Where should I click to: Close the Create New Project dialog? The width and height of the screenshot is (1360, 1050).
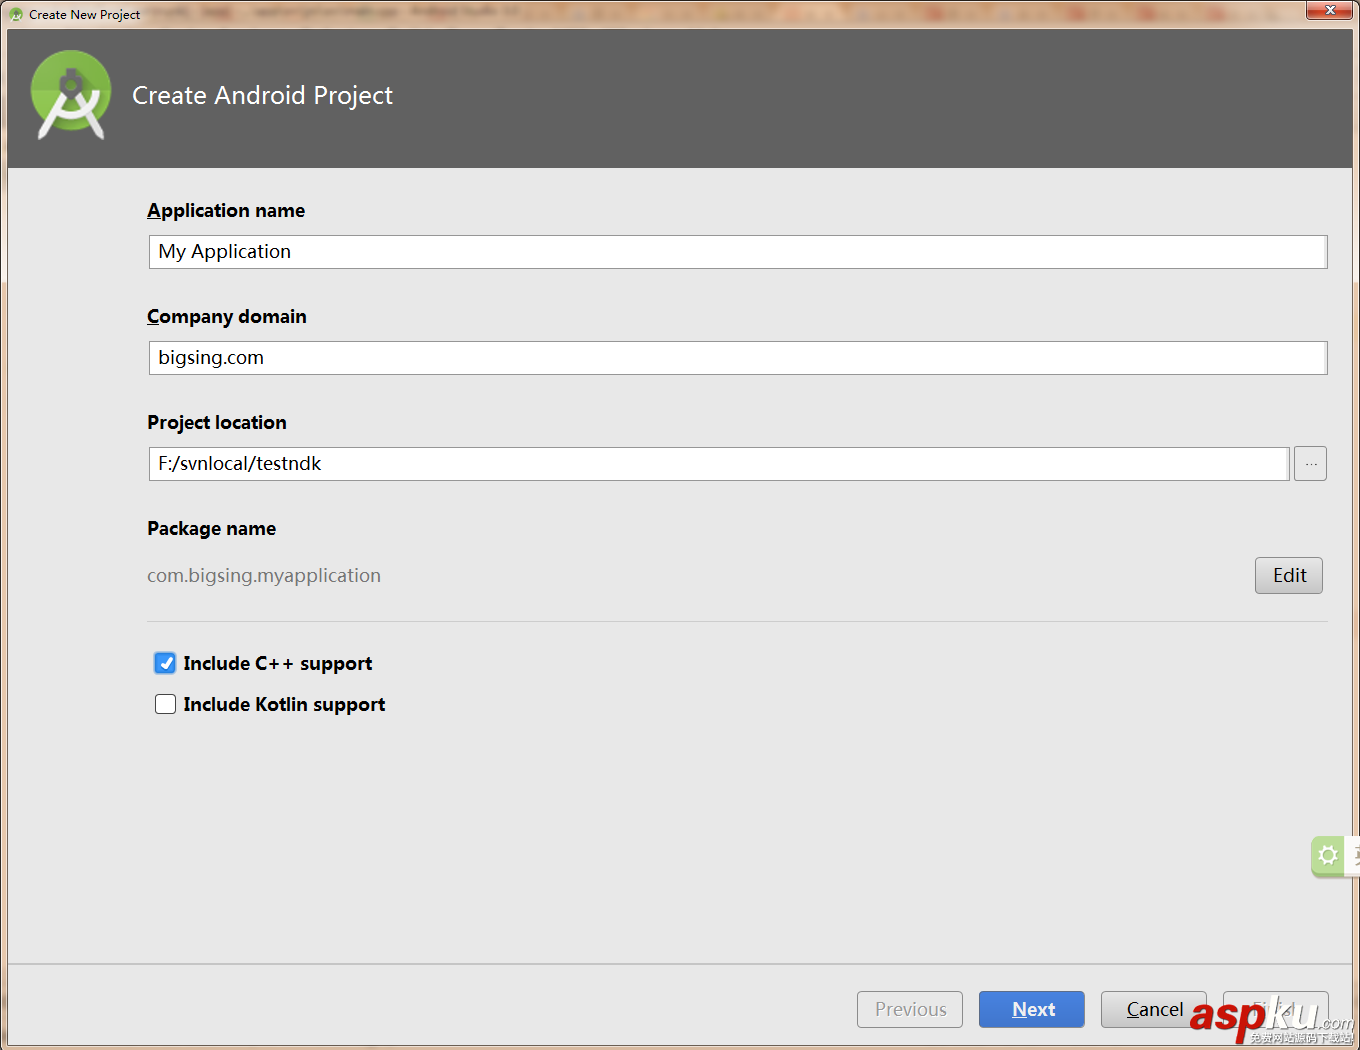(x=1329, y=11)
